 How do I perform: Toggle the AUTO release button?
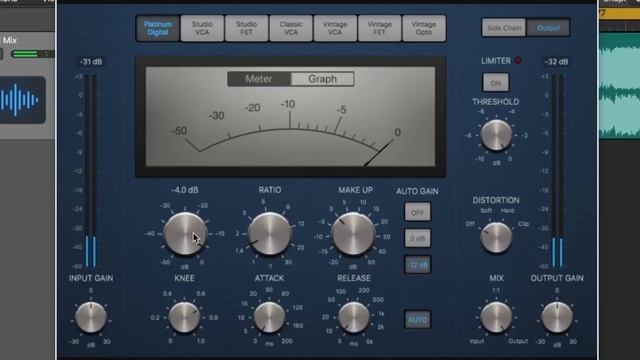pyautogui.click(x=417, y=320)
